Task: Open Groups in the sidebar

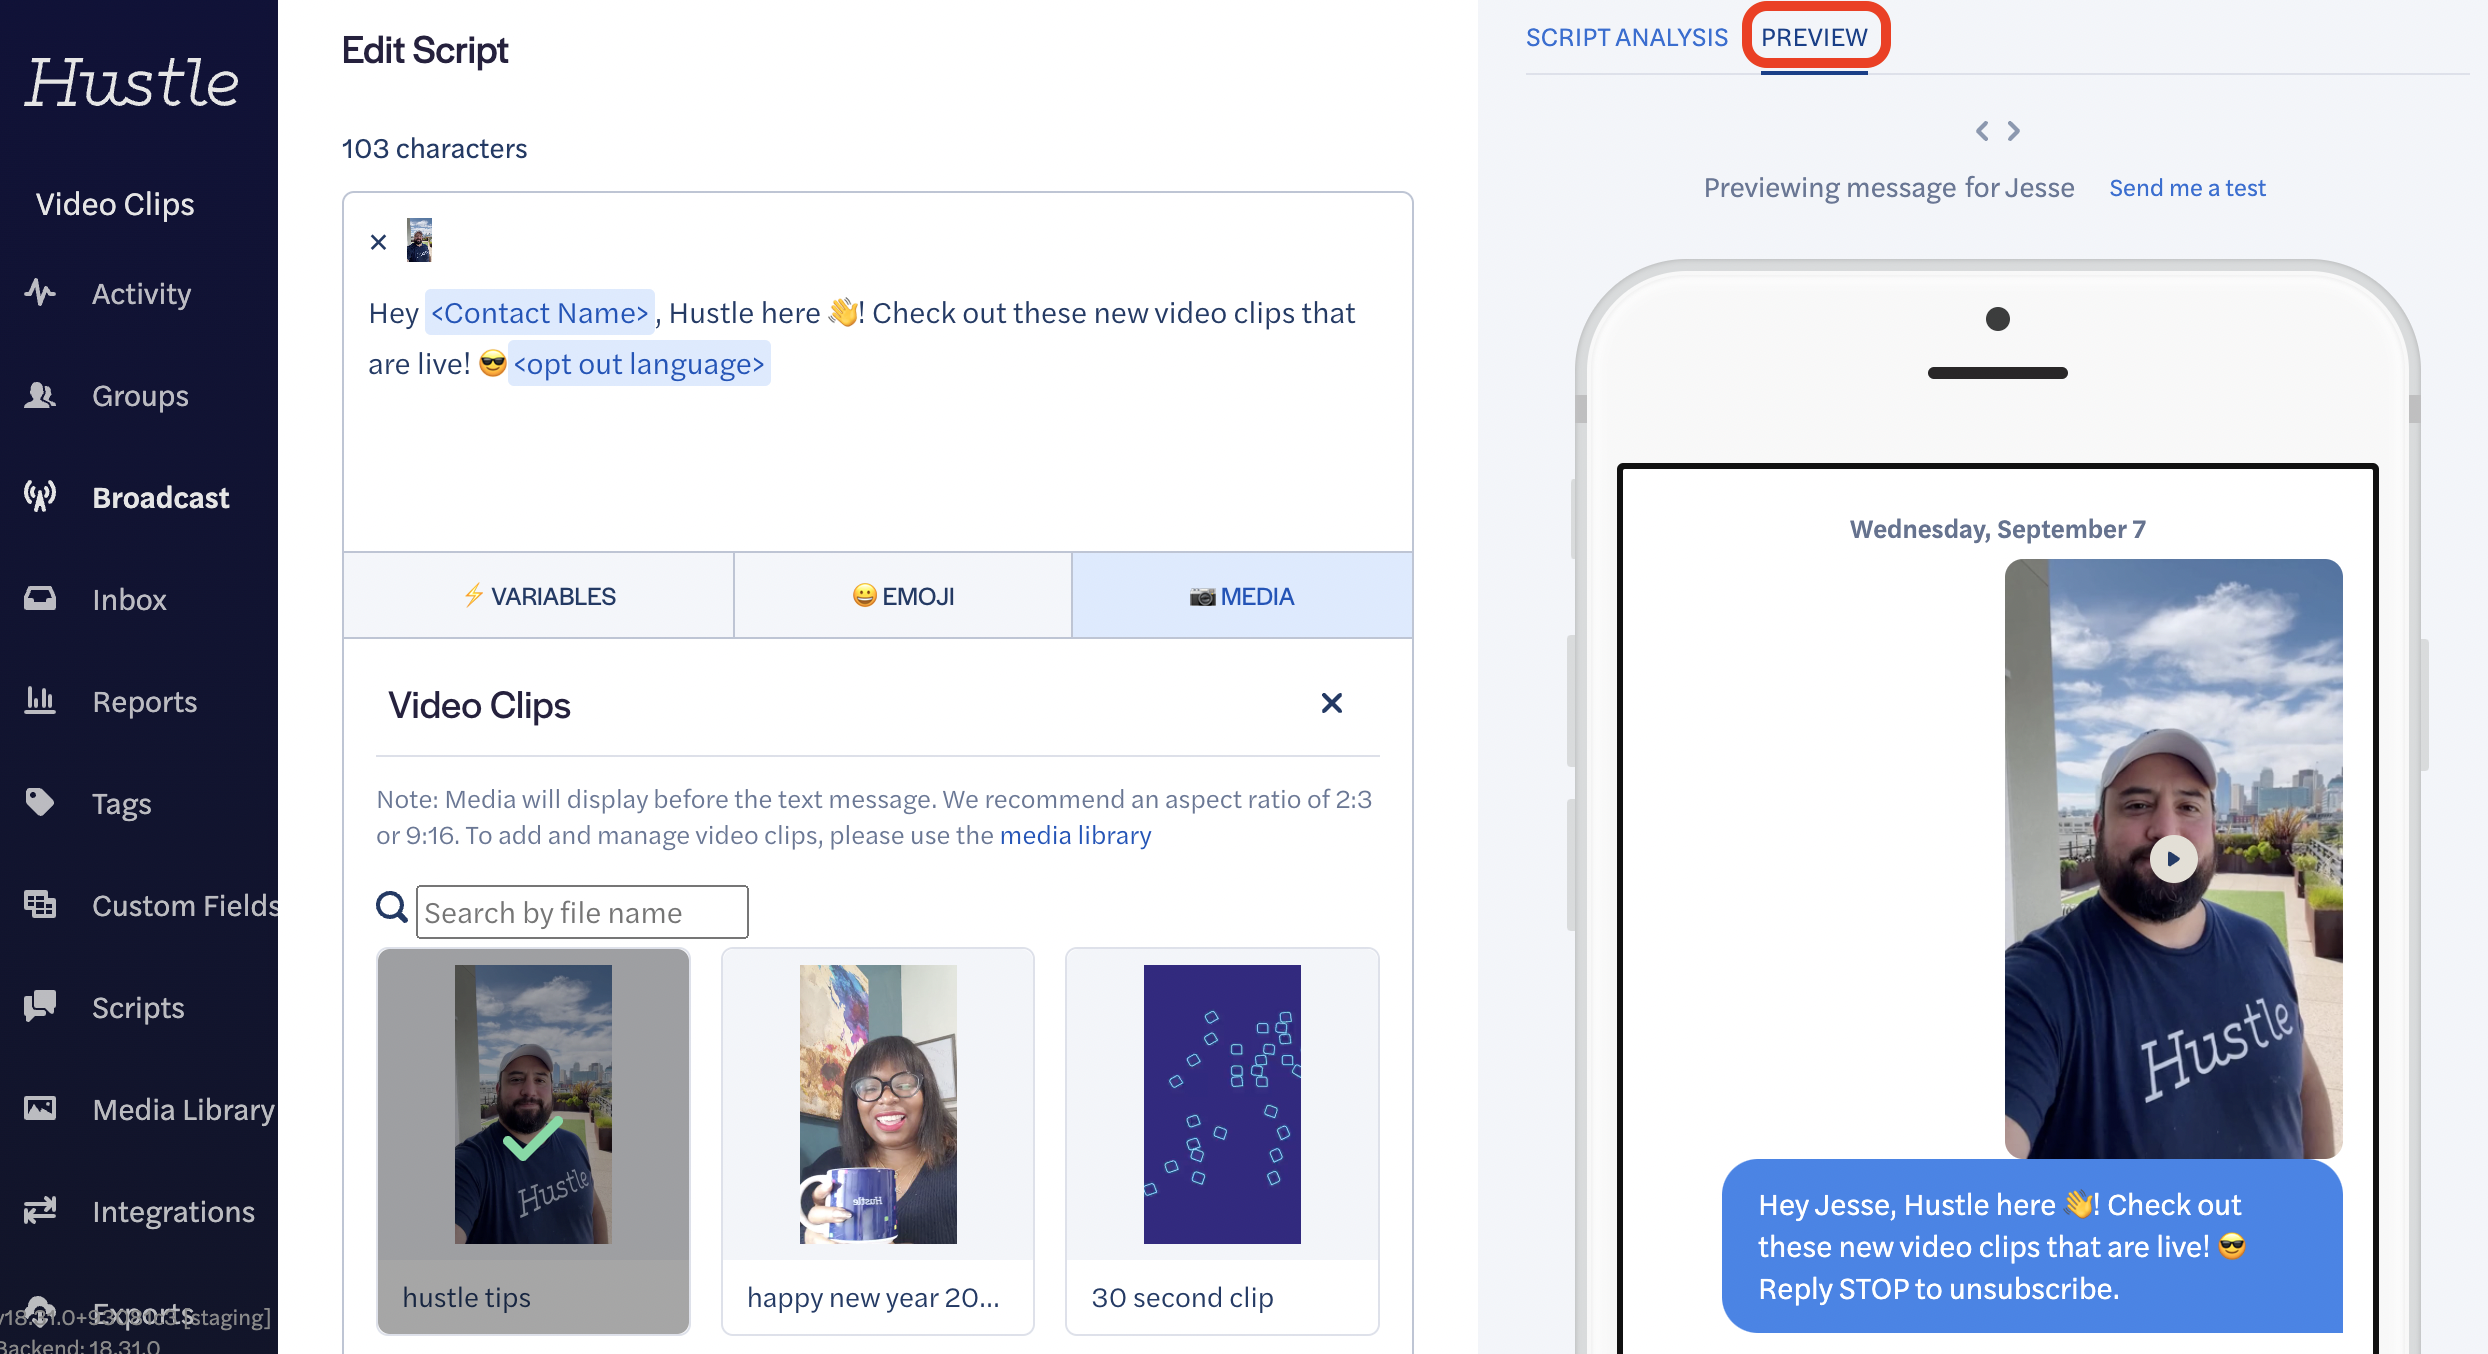Action: (139, 396)
